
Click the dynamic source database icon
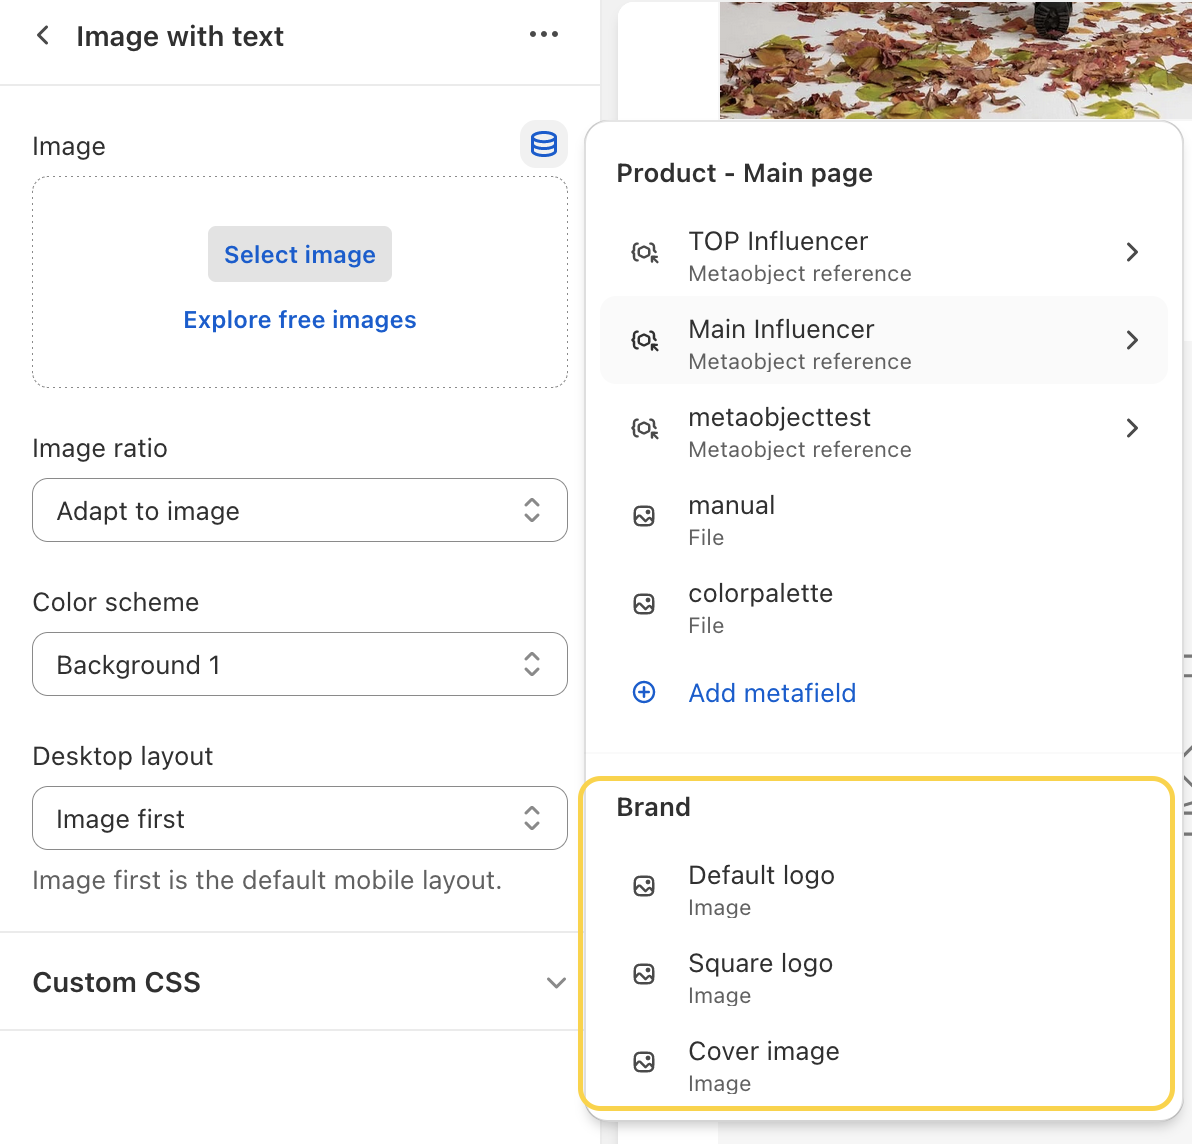(x=544, y=144)
